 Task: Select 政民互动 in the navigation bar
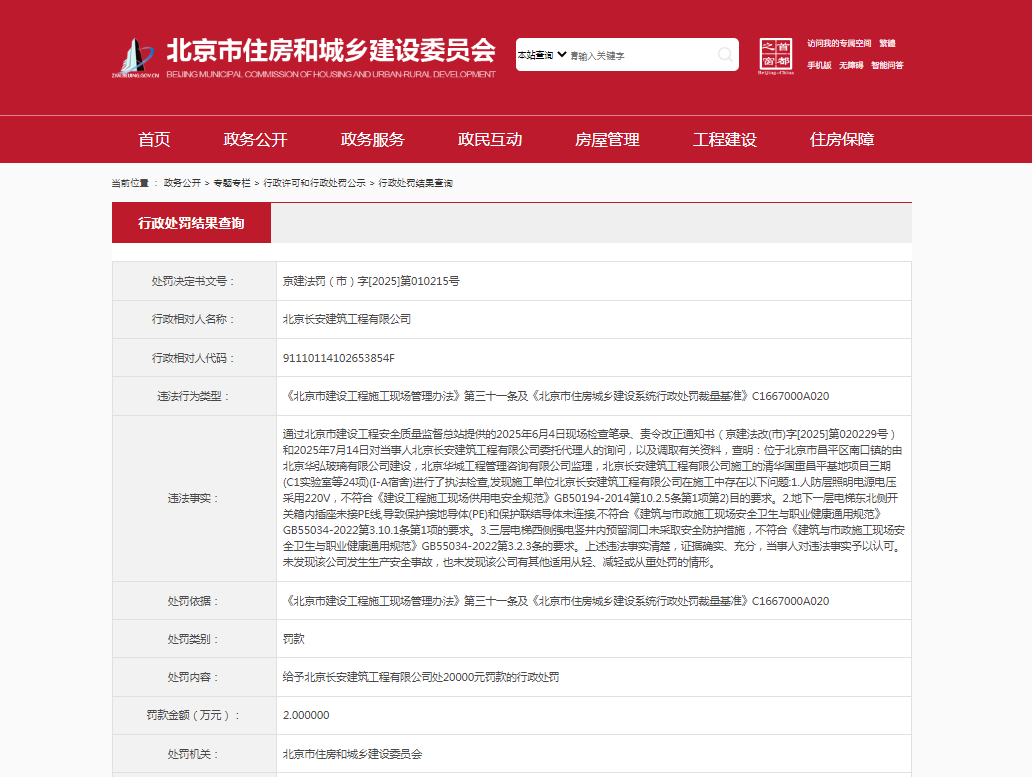click(x=490, y=140)
